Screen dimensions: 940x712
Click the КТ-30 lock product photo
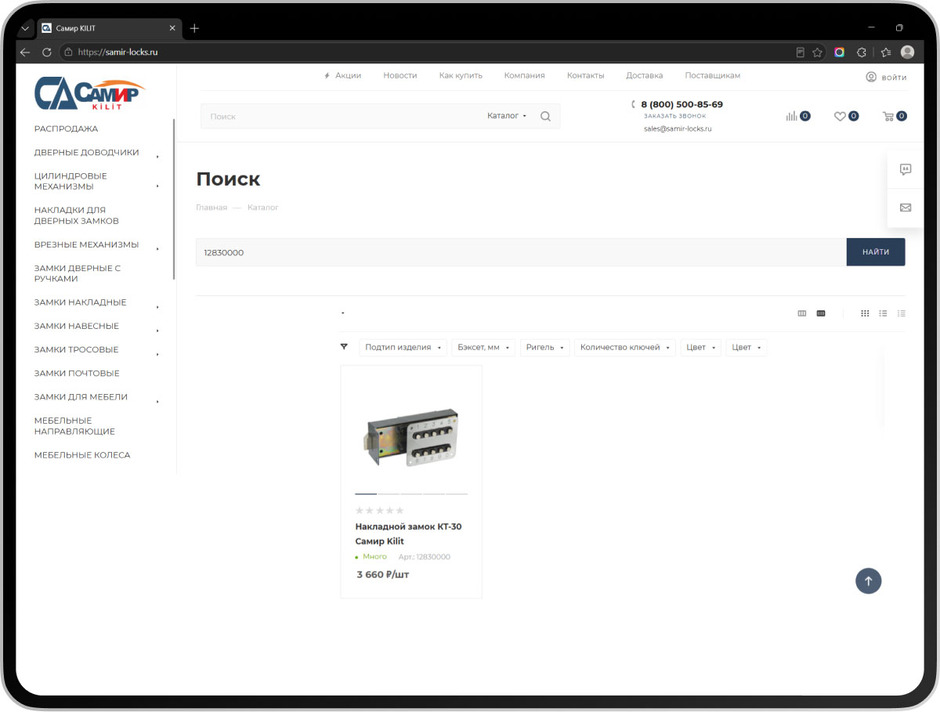tap(411, 437)
